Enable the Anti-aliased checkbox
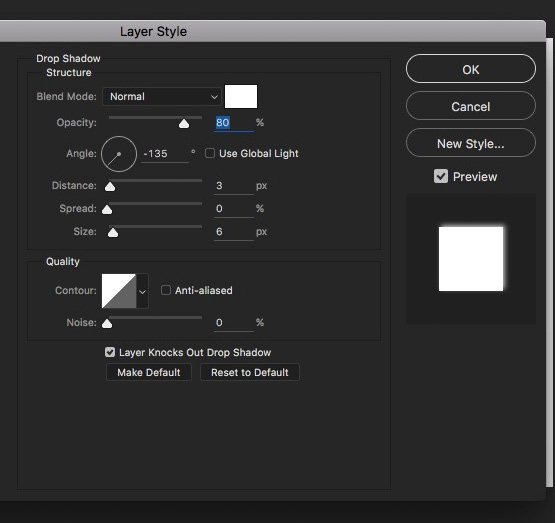The height and width of the screenshot is (523, 555). pos(166,290)
